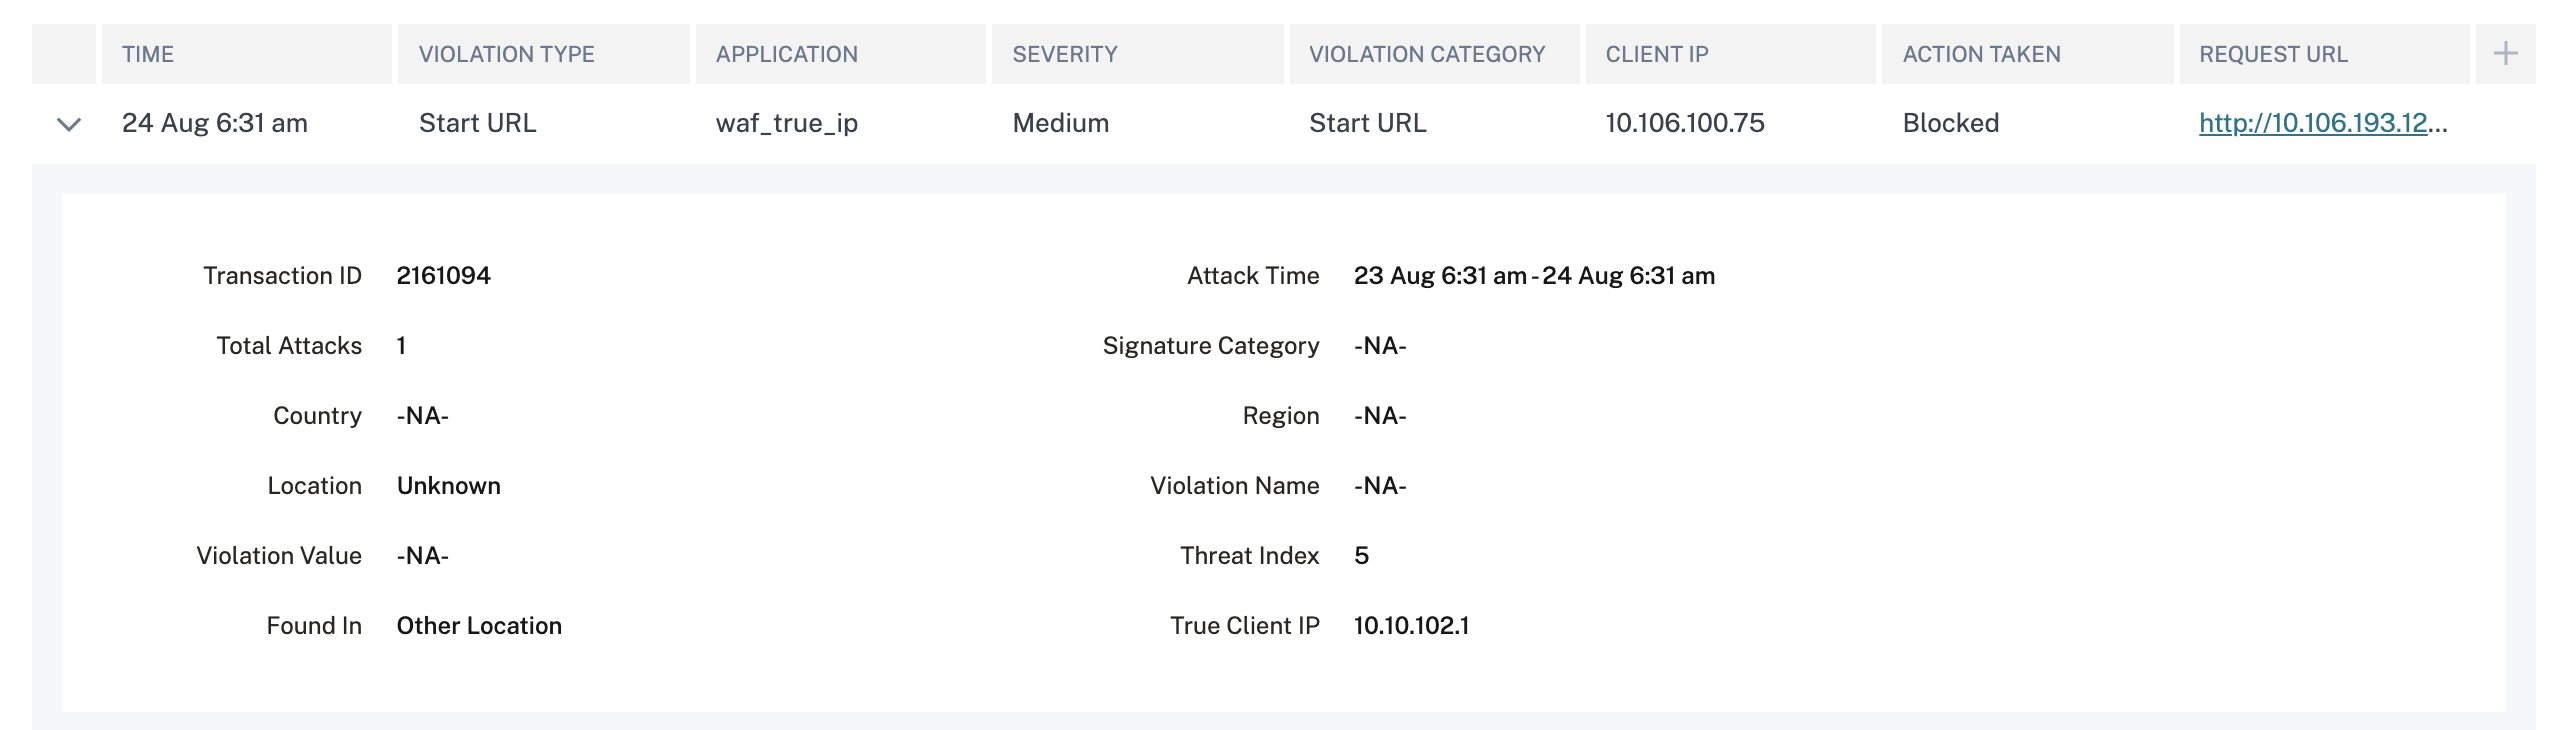Click the APPLICATION column header
Image resolution: width=2558 pixels, height=730 pixels.
[840, 54]
